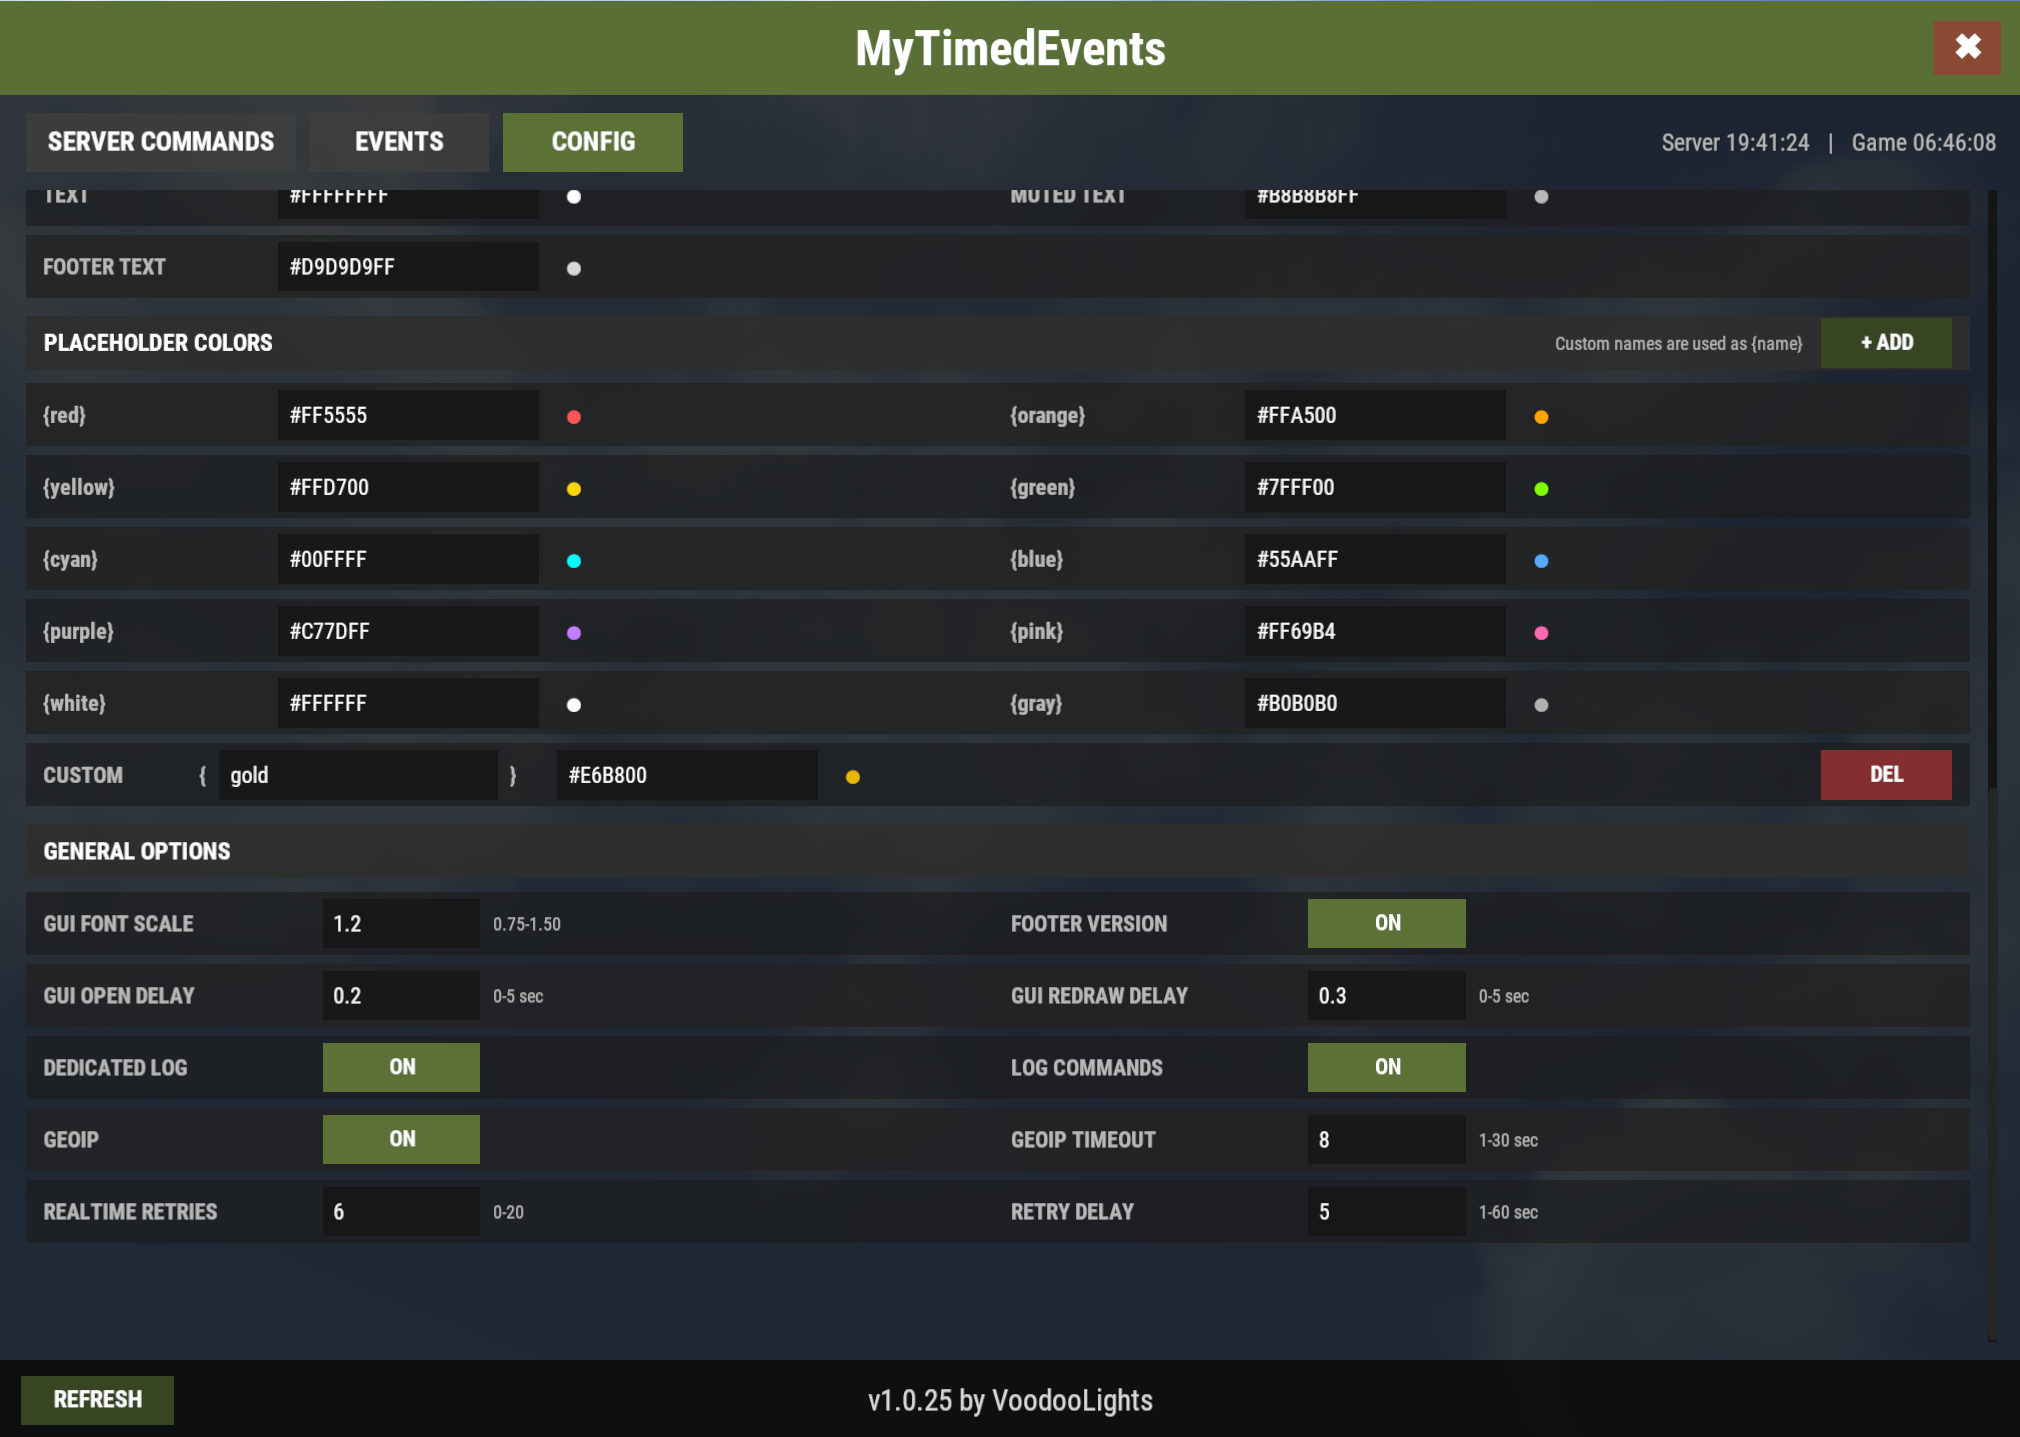Toggle the Footer Version ON switch

pyautogui.click(x=1386, y=923)
